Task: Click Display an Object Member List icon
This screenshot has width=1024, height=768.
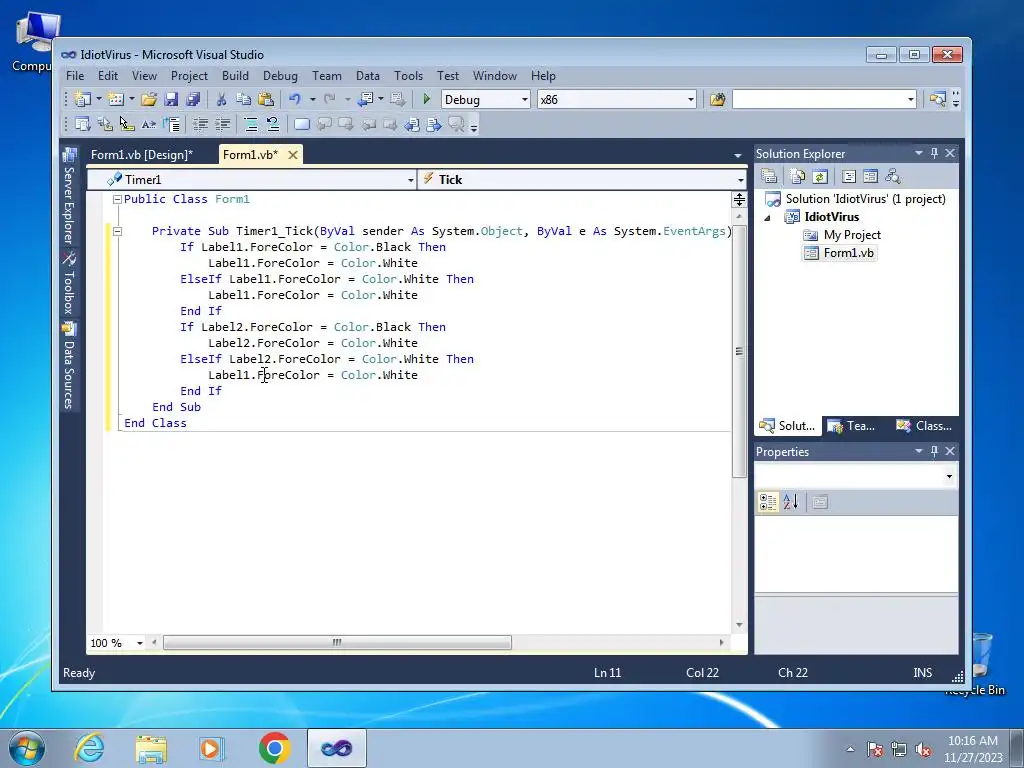Action: click(82, 124)
